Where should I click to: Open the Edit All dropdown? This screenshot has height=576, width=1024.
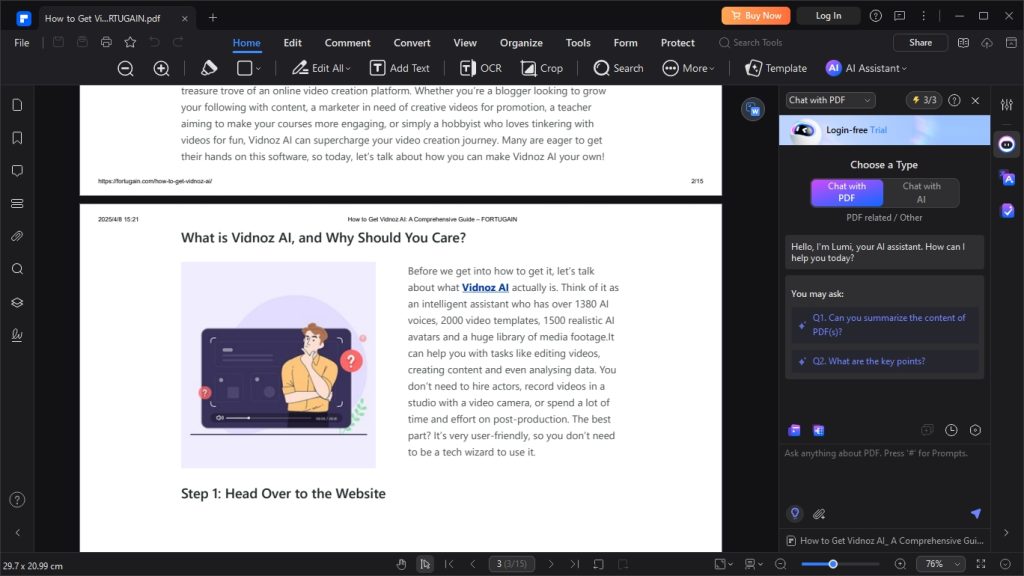(x=321, y=68)
